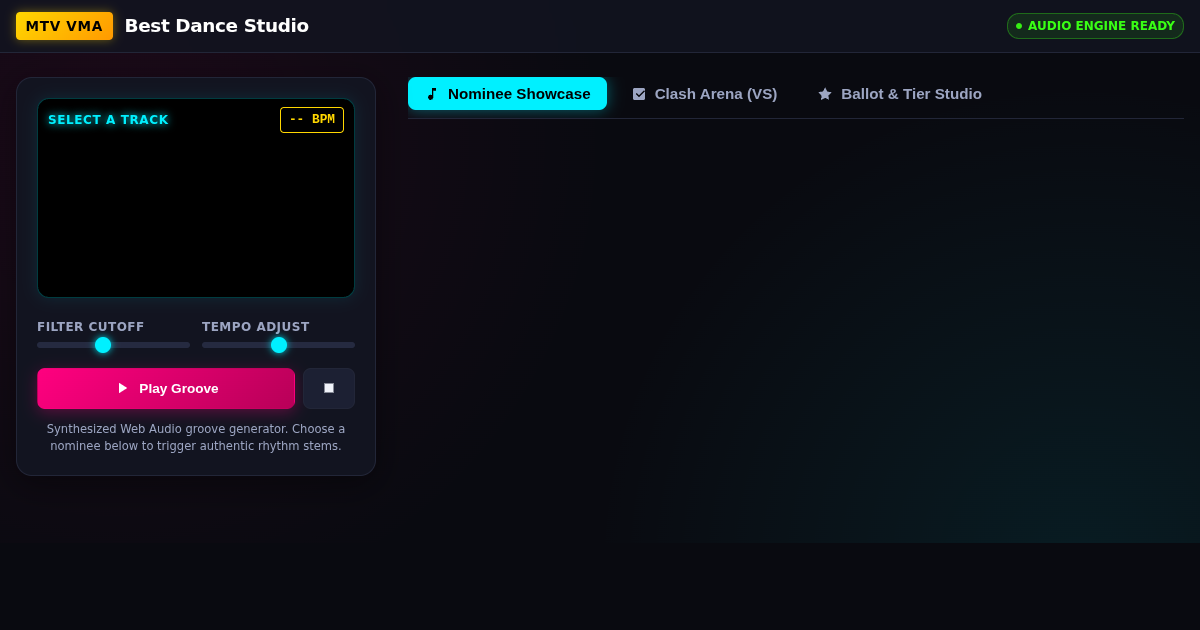Click the Best Dance Studio title
This screenshot has height=630, width=1200.
217,26
